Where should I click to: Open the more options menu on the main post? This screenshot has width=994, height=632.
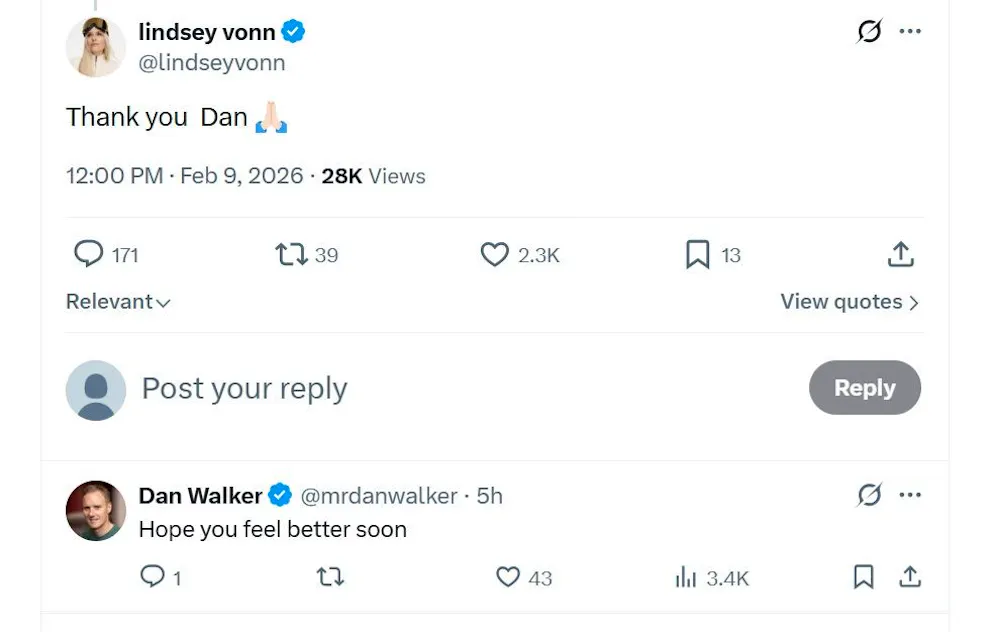(910, 31)
